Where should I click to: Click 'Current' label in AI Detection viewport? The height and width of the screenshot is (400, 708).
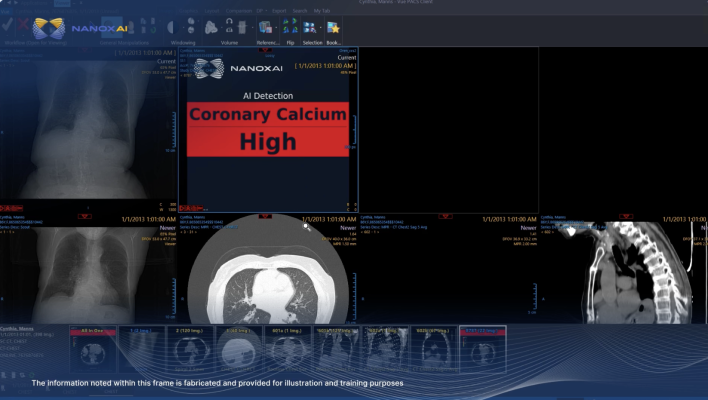pyautogui.click(x=347, y=58)
